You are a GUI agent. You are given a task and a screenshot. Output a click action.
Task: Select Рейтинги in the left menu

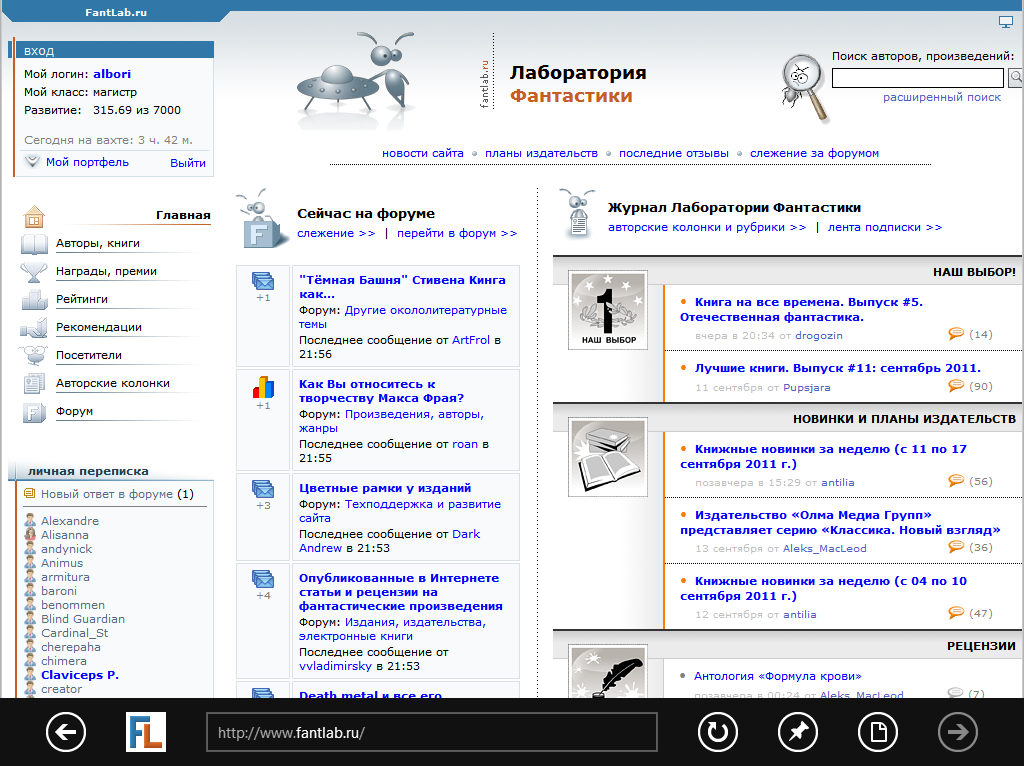coord(82,299)
